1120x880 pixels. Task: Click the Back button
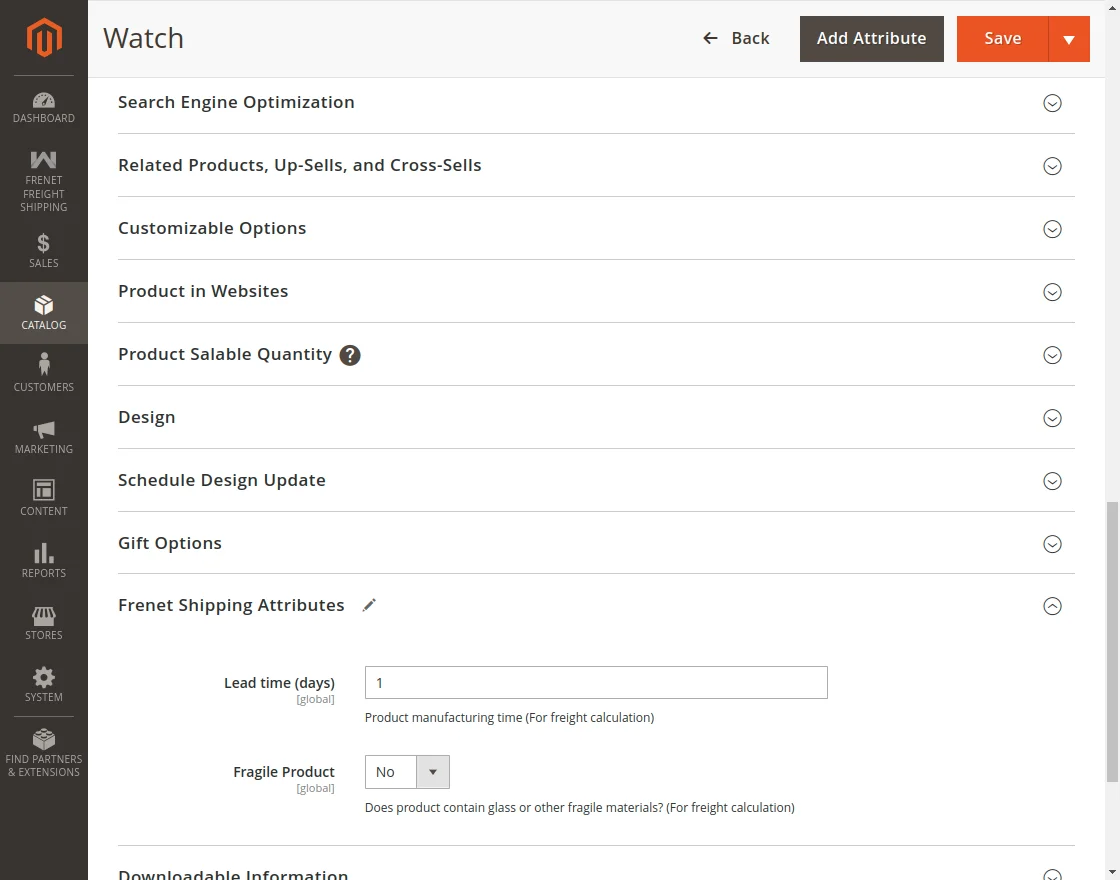coord(736,38)
